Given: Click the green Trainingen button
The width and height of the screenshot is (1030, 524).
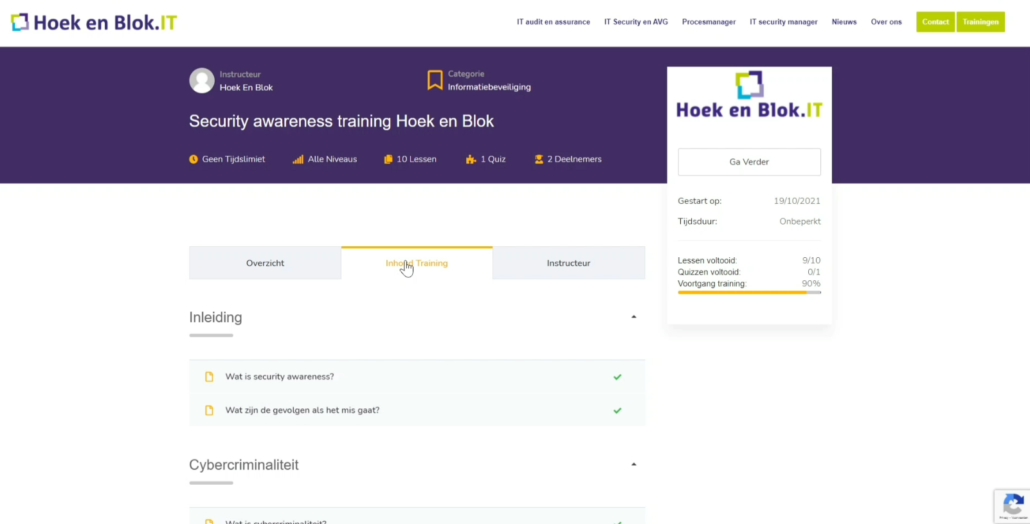Looking at the screenshot, I should [981, 22].
